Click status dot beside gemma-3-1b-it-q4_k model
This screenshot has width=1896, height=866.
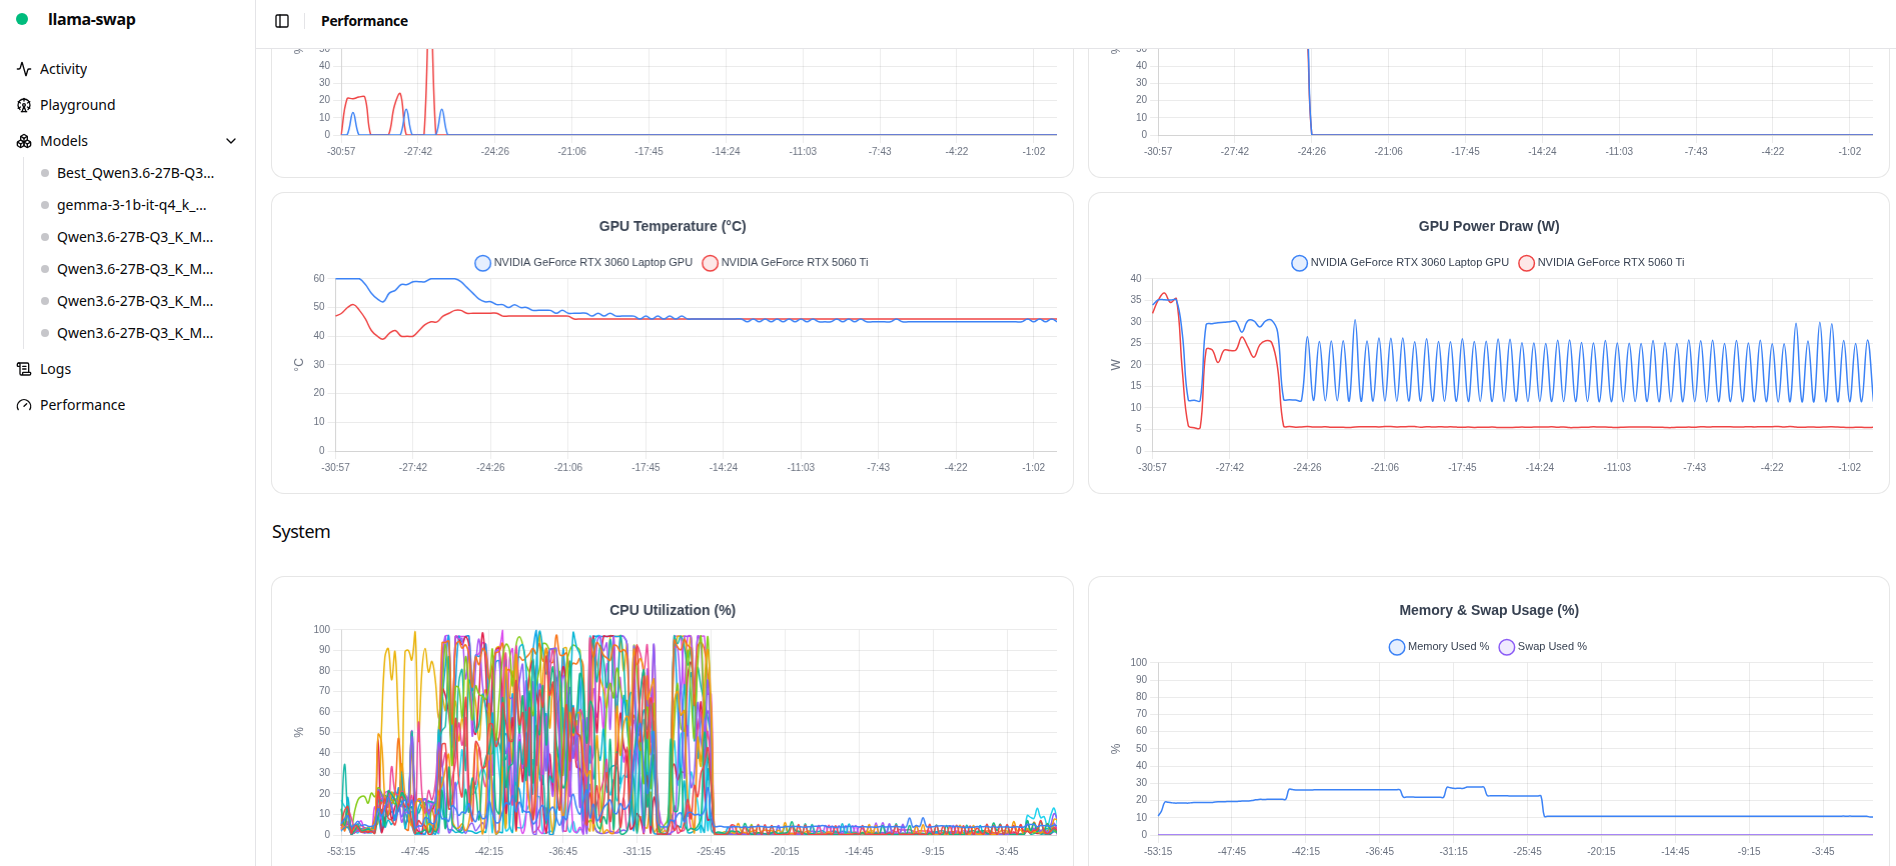45,205
